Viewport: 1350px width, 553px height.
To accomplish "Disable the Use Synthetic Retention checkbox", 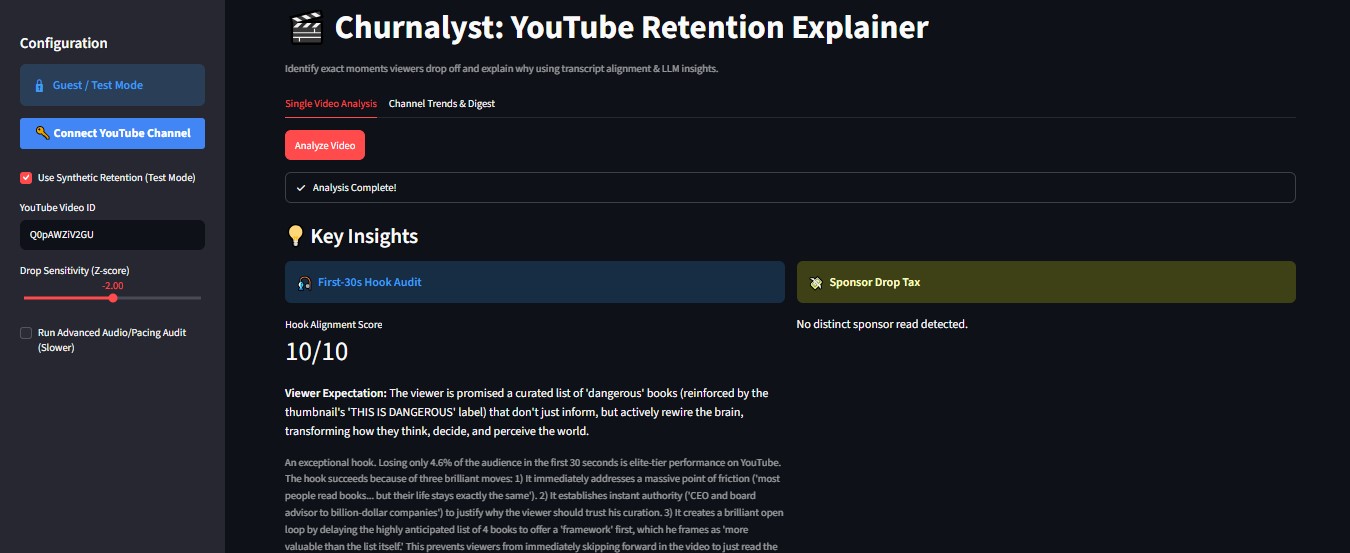I will pos(26,177).
